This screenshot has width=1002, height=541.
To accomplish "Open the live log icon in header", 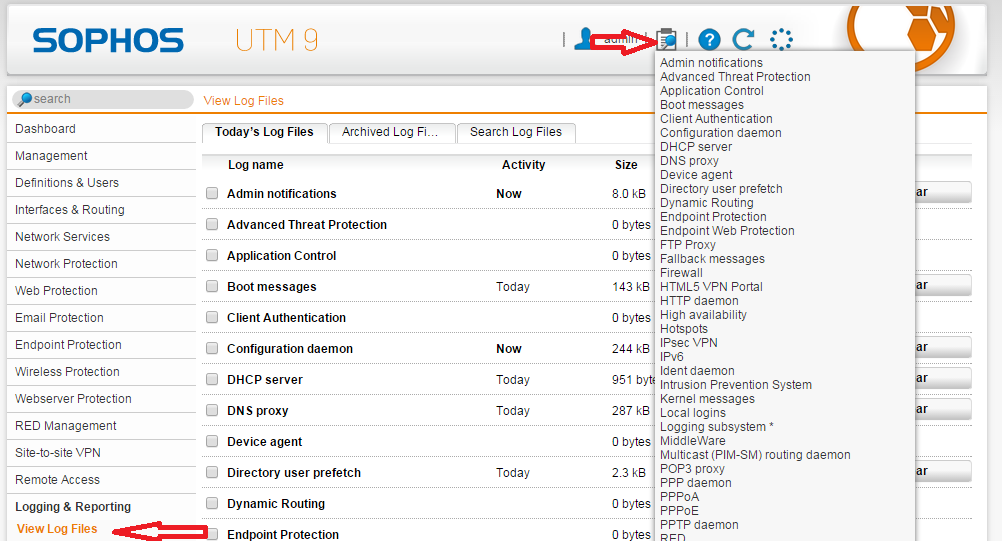I will click(667, 40).
